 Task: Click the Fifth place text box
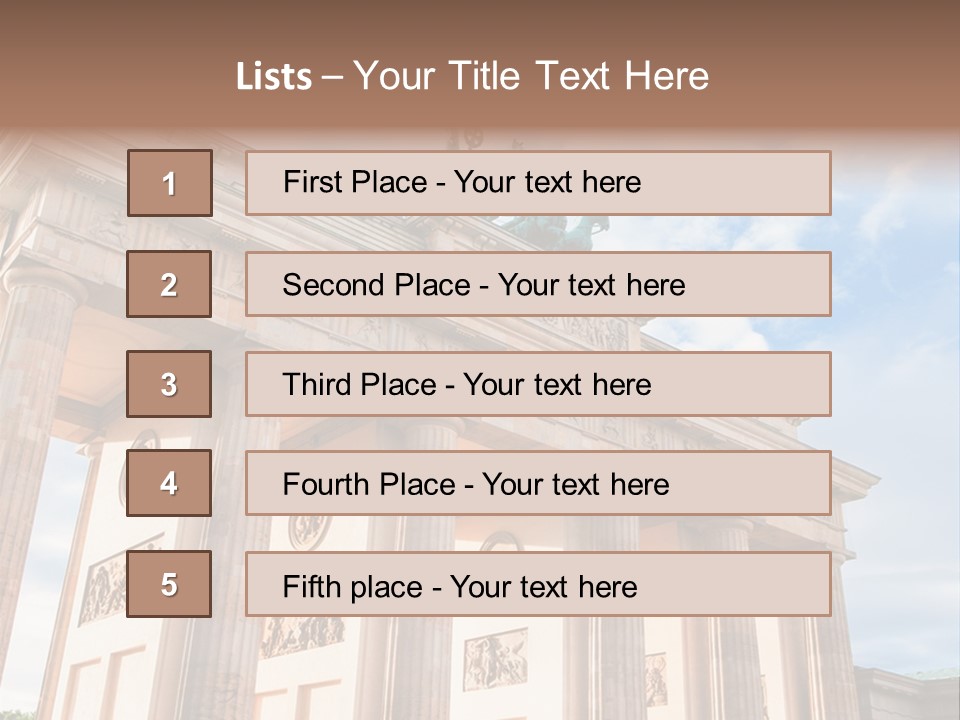pos(538,584)
